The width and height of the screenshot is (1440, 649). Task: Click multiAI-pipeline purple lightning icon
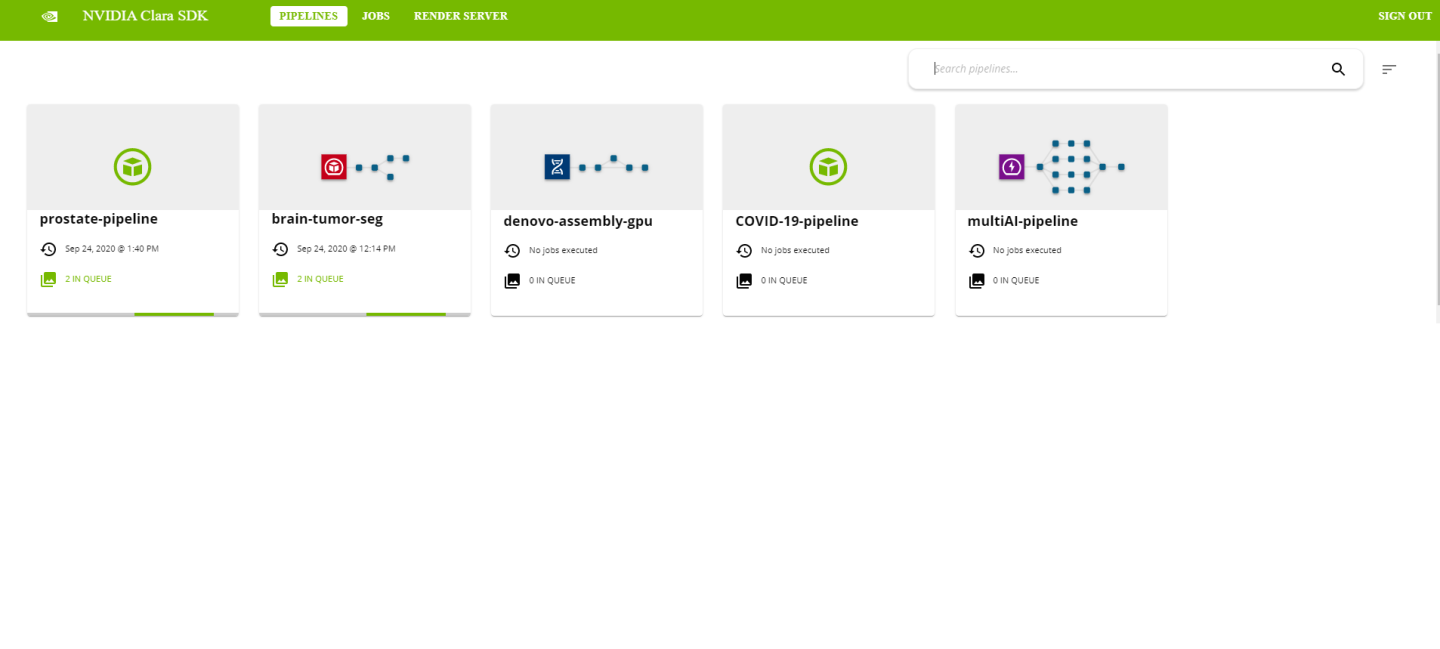(x=1011, y=167)
